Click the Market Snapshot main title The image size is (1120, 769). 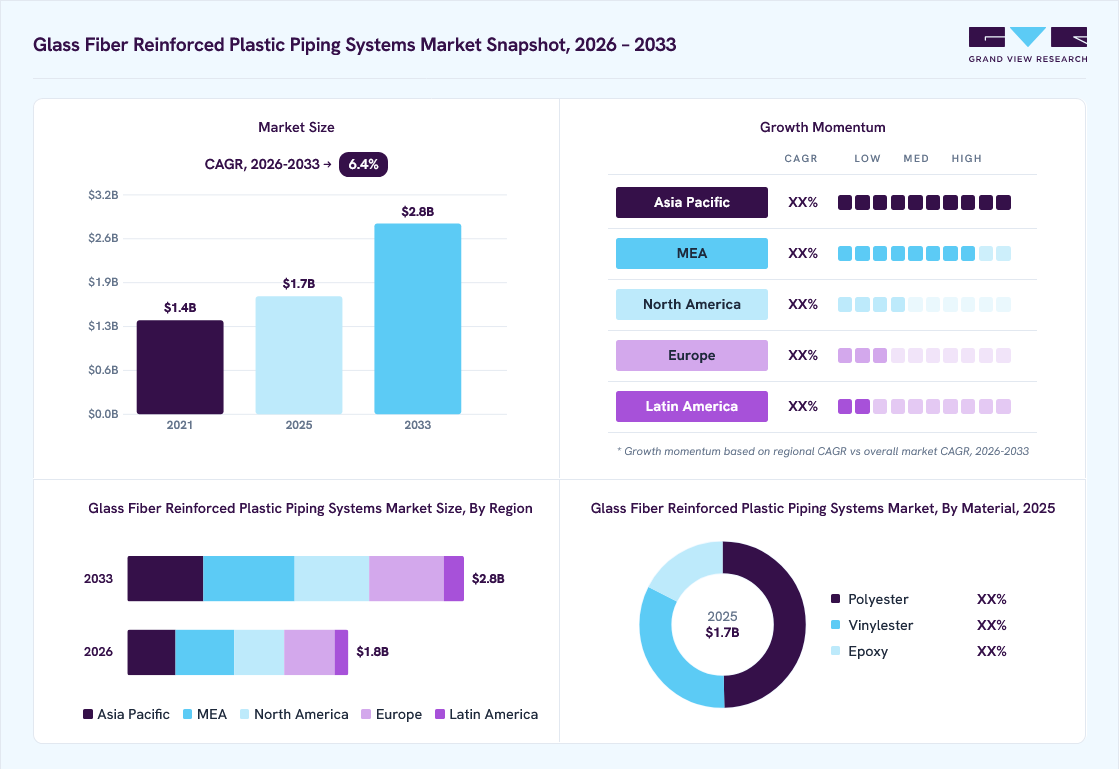[354, 44]
